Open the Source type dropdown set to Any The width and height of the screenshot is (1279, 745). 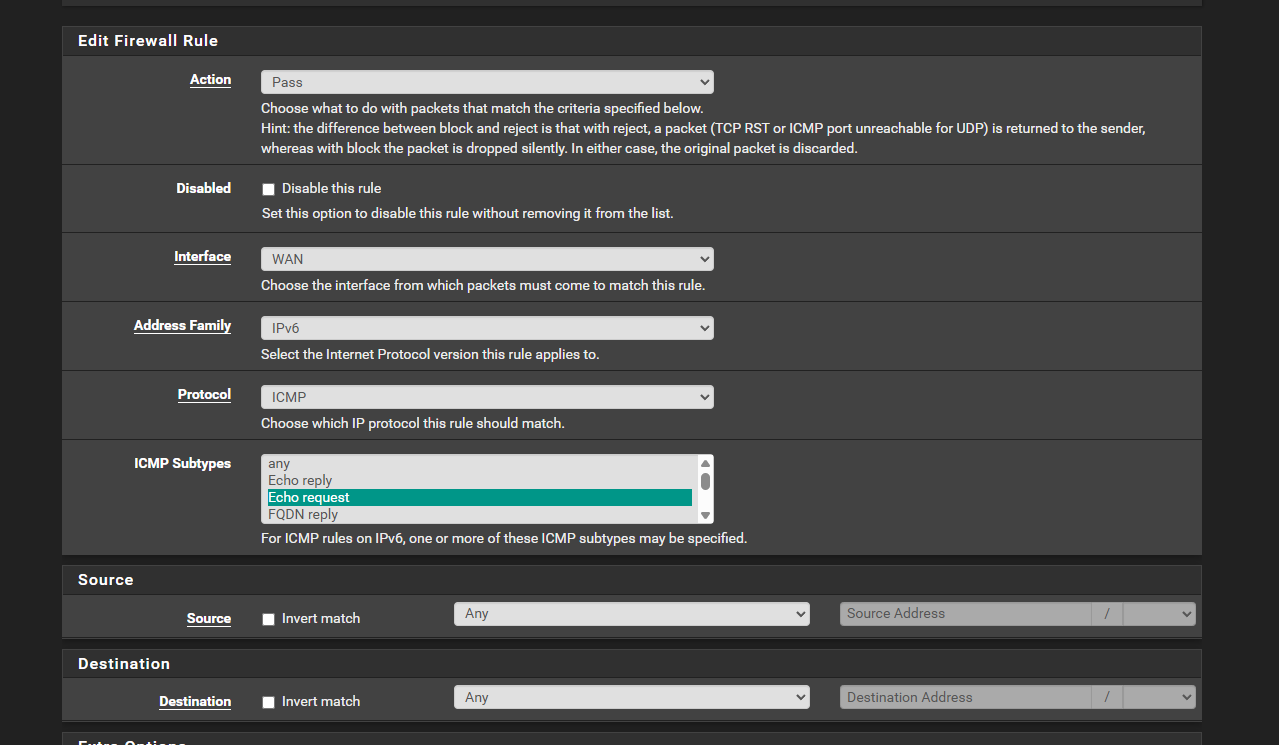[x=631, y=613]
